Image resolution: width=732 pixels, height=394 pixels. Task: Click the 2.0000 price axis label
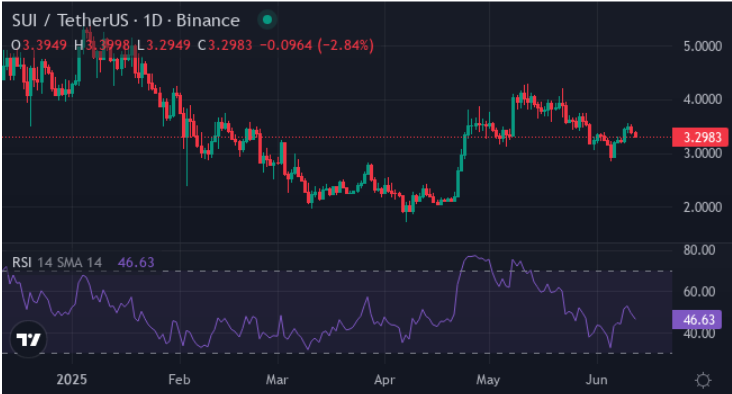pos(703,207)
